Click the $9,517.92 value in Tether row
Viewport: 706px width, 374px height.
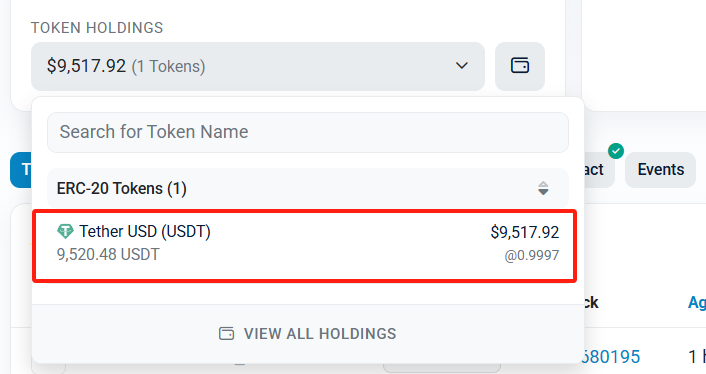point(525,232)
